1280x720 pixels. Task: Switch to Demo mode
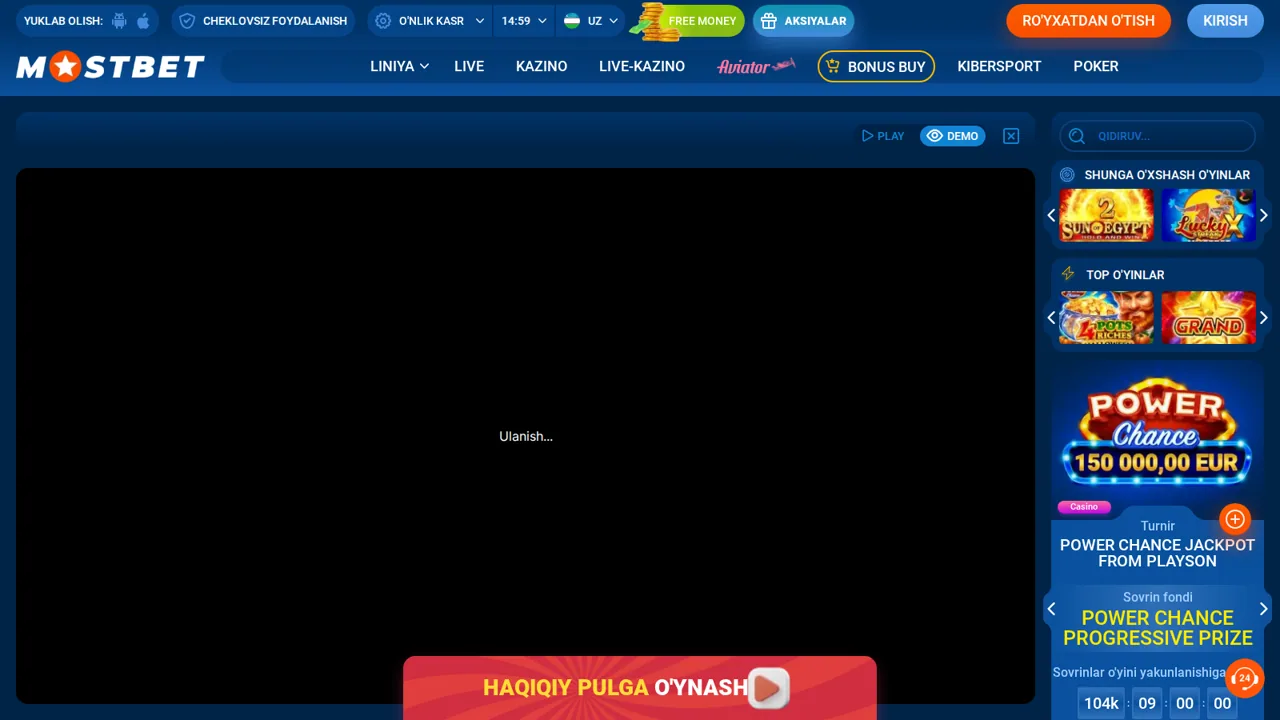pyautogui.click(x=953, y=136)
